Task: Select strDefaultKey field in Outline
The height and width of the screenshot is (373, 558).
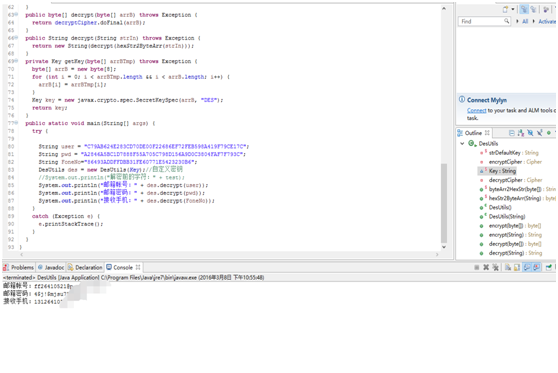Action: pos(509,153)
